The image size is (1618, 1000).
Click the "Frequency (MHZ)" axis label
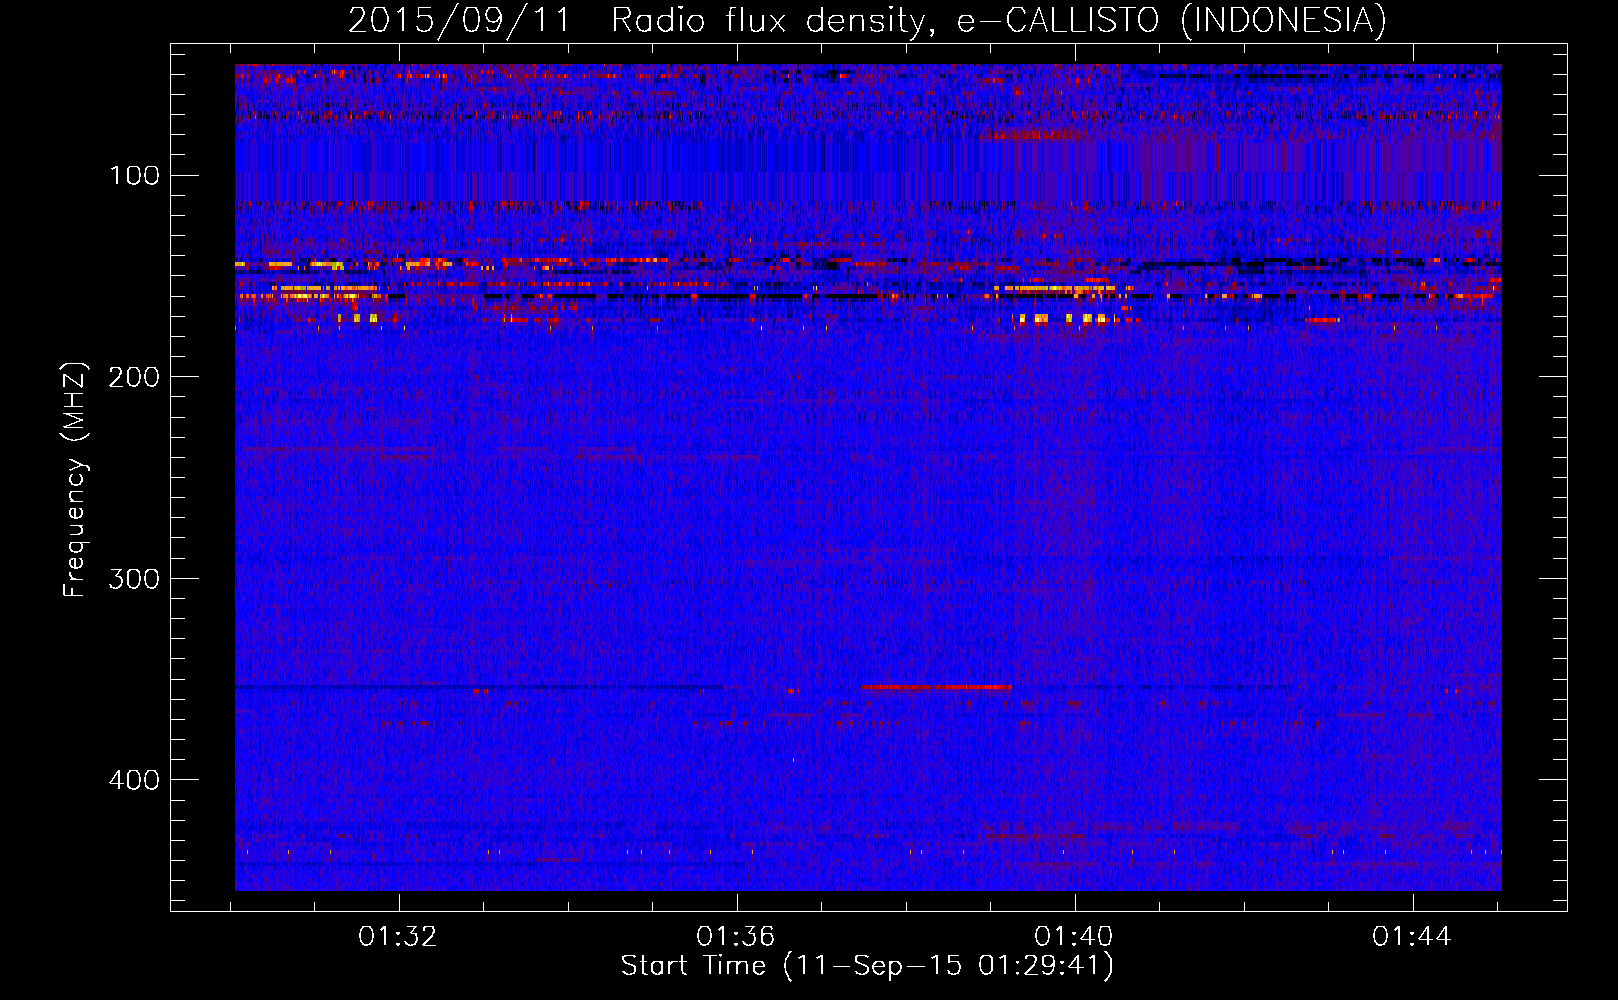pyautogui.click(x=75, y=480)
